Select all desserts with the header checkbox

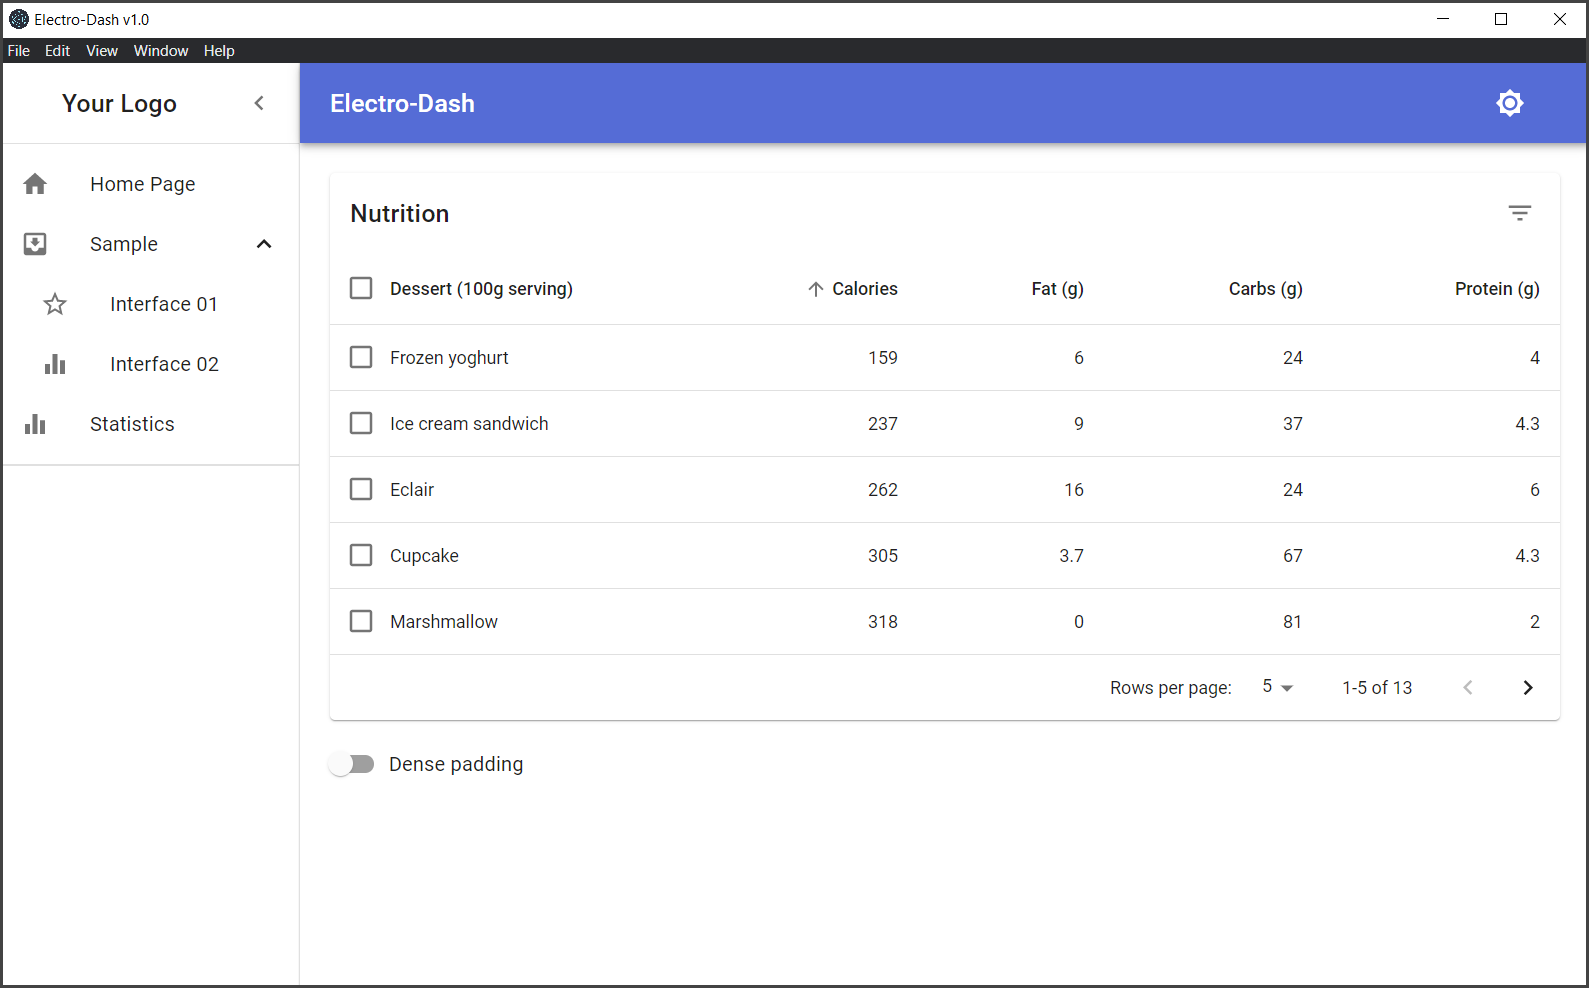361,288
